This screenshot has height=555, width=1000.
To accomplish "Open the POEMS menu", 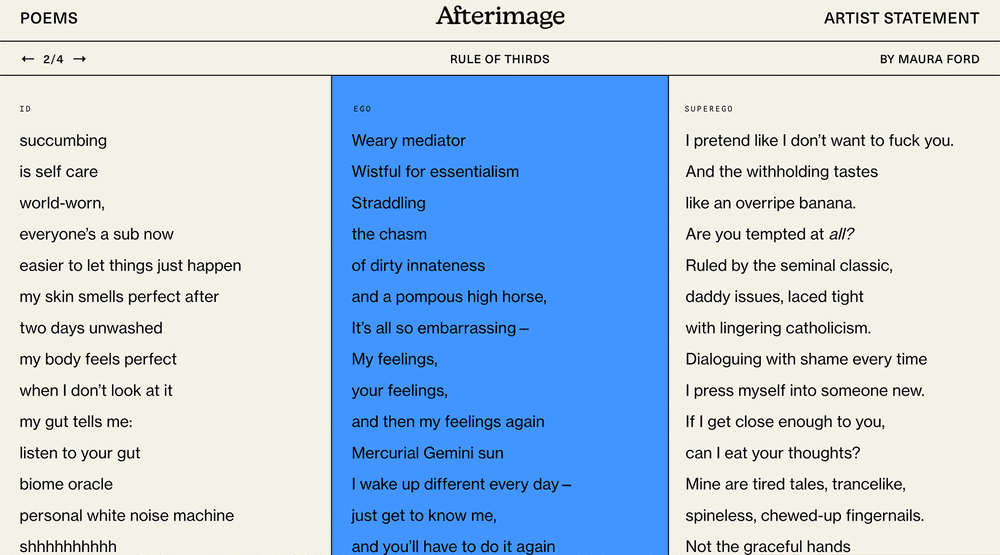I will tap(49, 18).
